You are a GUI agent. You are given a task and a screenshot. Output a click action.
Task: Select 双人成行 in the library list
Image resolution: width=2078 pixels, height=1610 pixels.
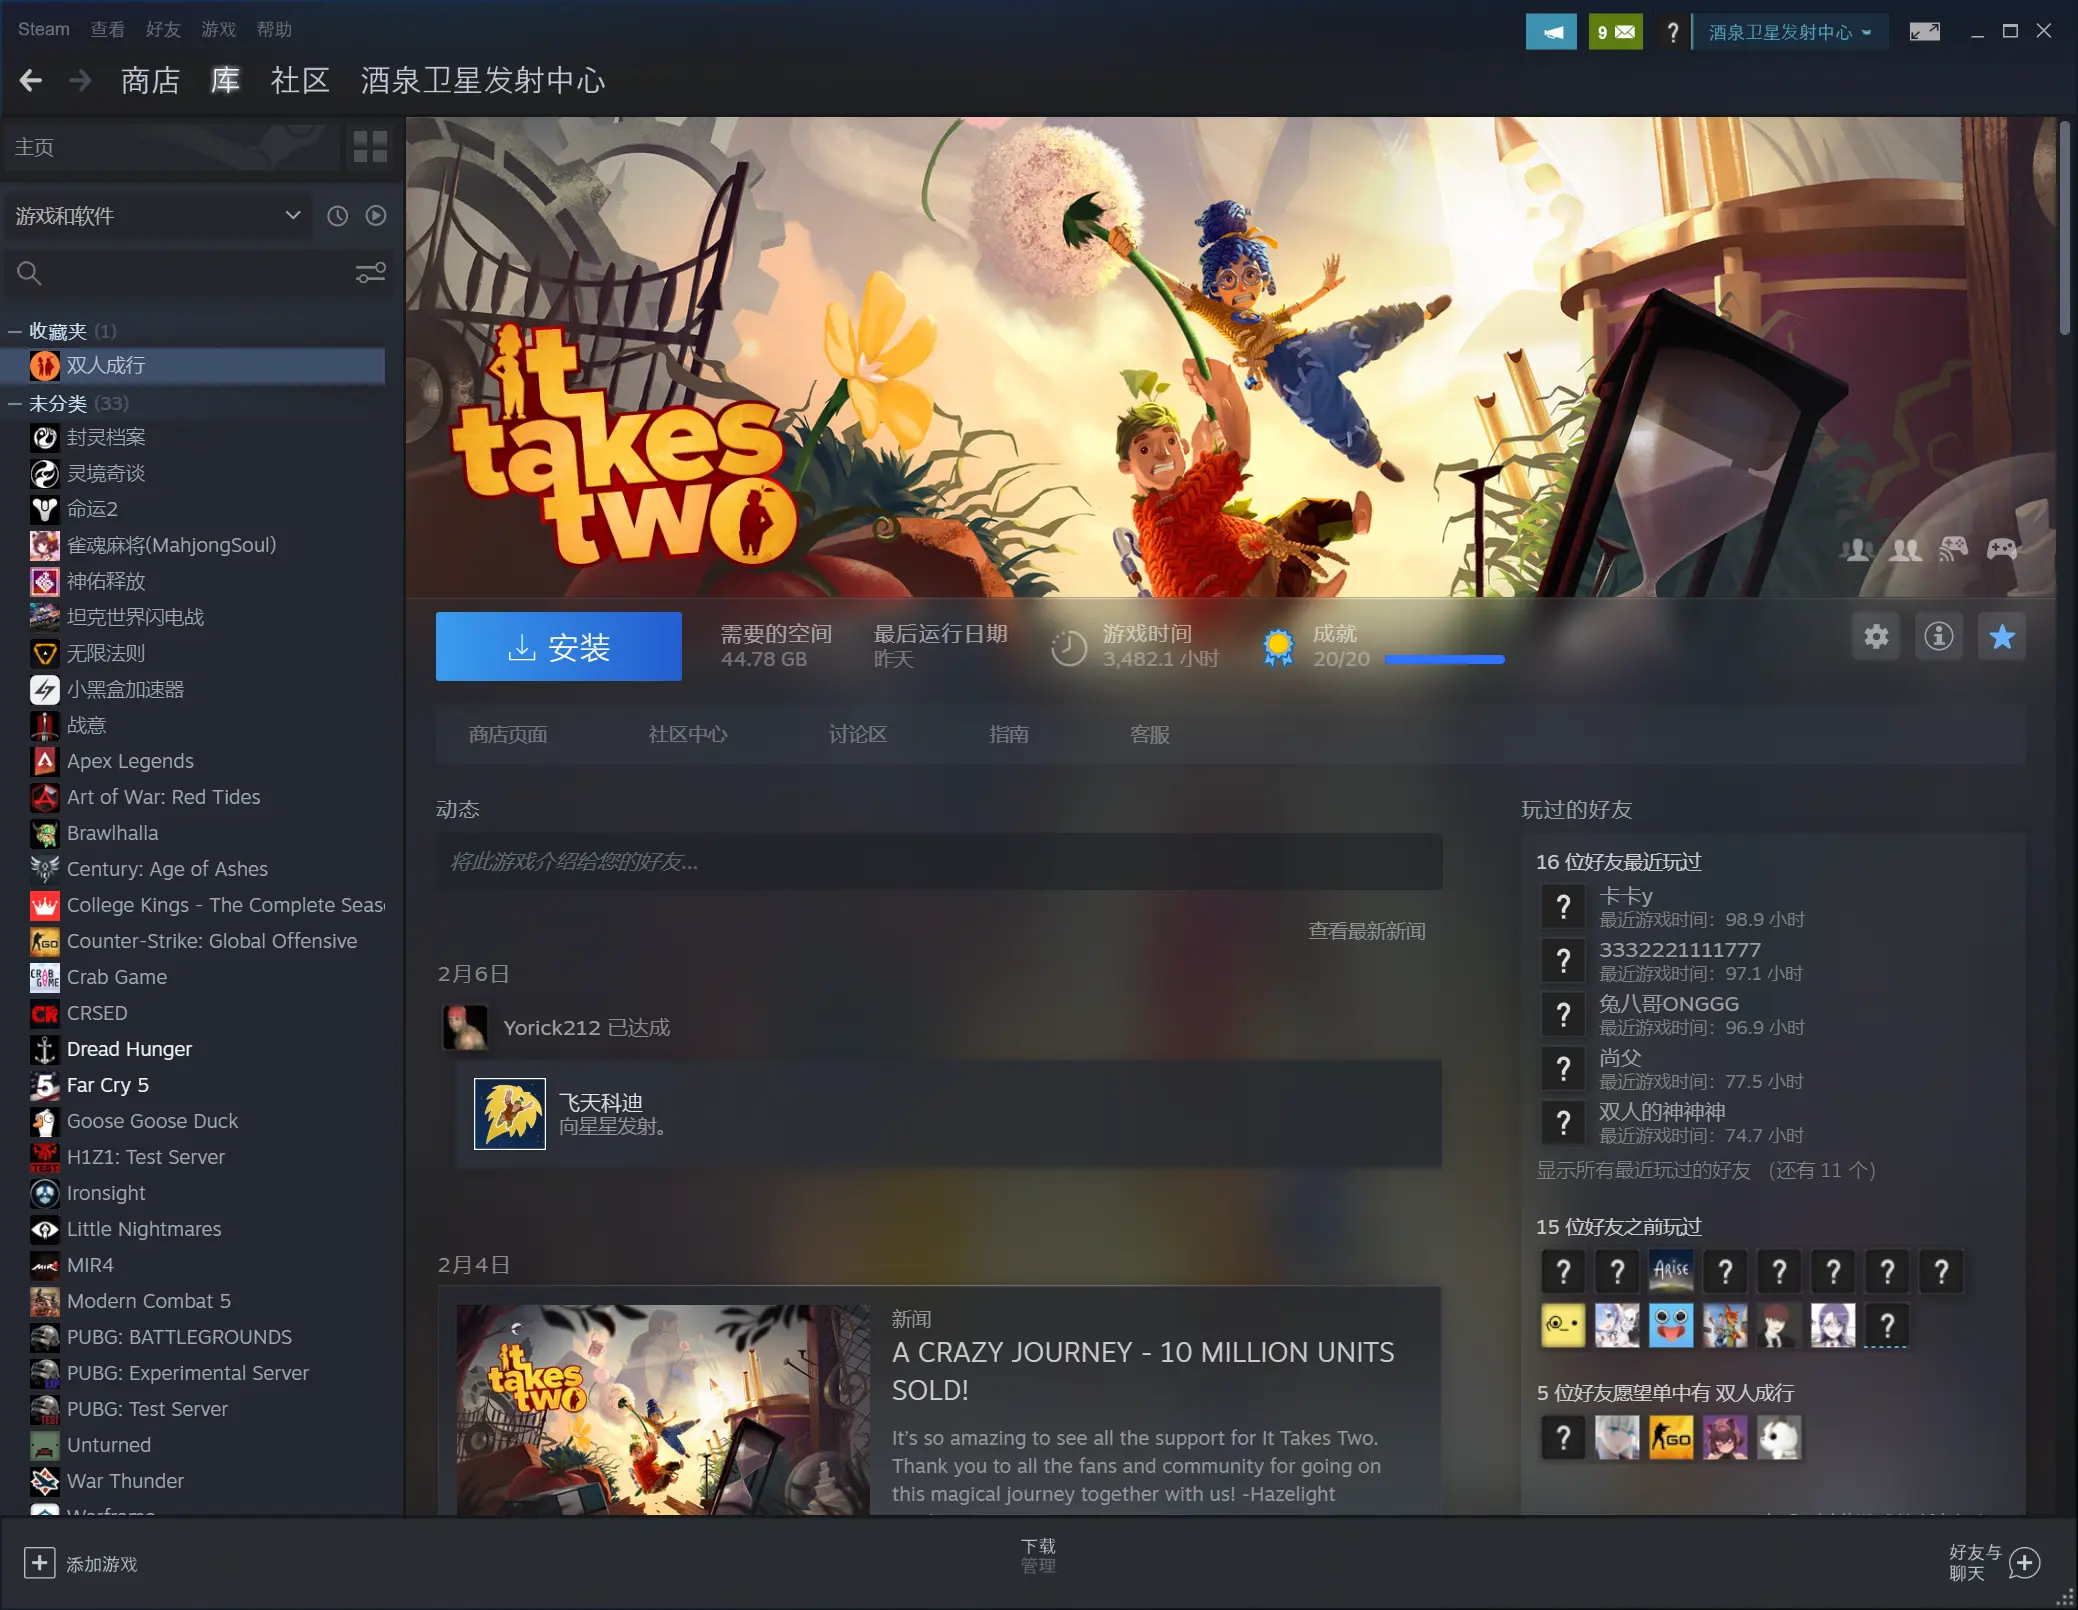tap(194, 366)
